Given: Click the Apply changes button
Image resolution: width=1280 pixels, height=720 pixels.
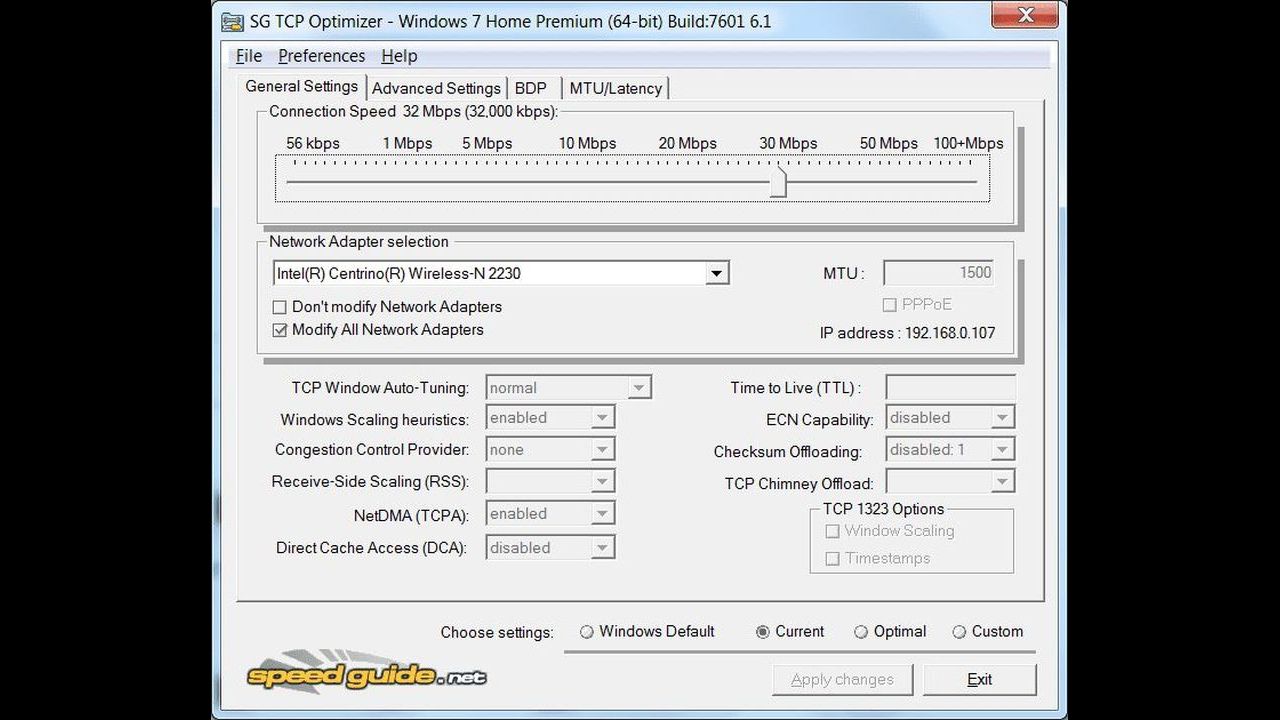Looking at the screenshot, I should [x=842, y=680].
